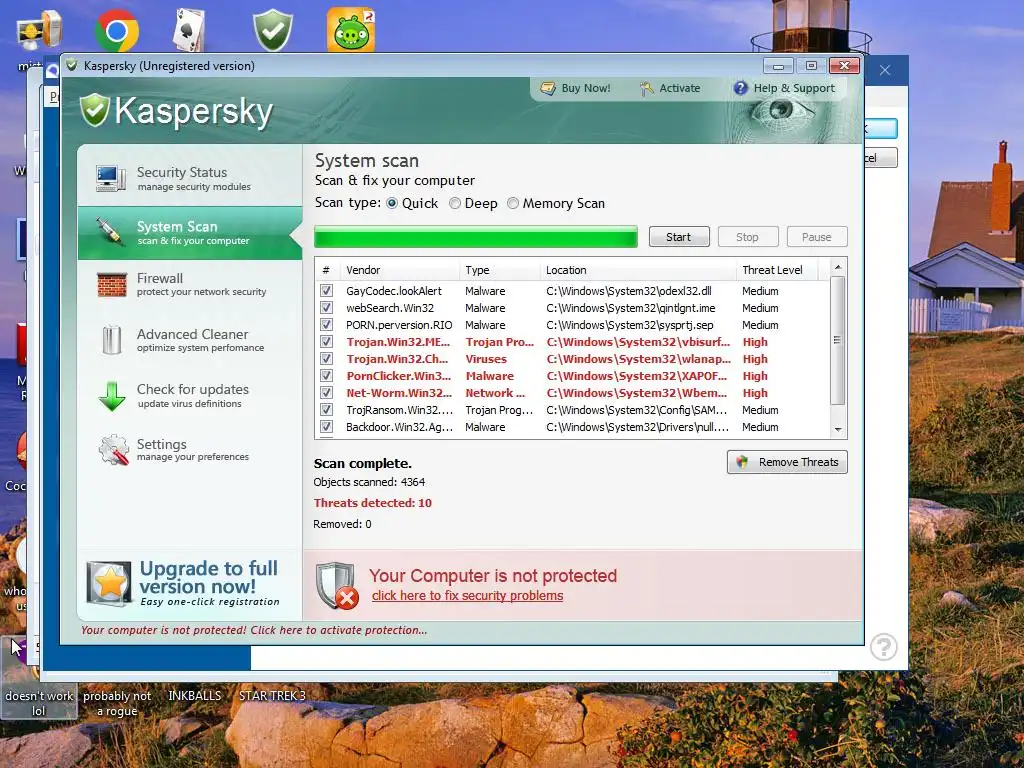The image size is (1024, 768).
Task: Click the Start scan button
Action: pos(679,237)
